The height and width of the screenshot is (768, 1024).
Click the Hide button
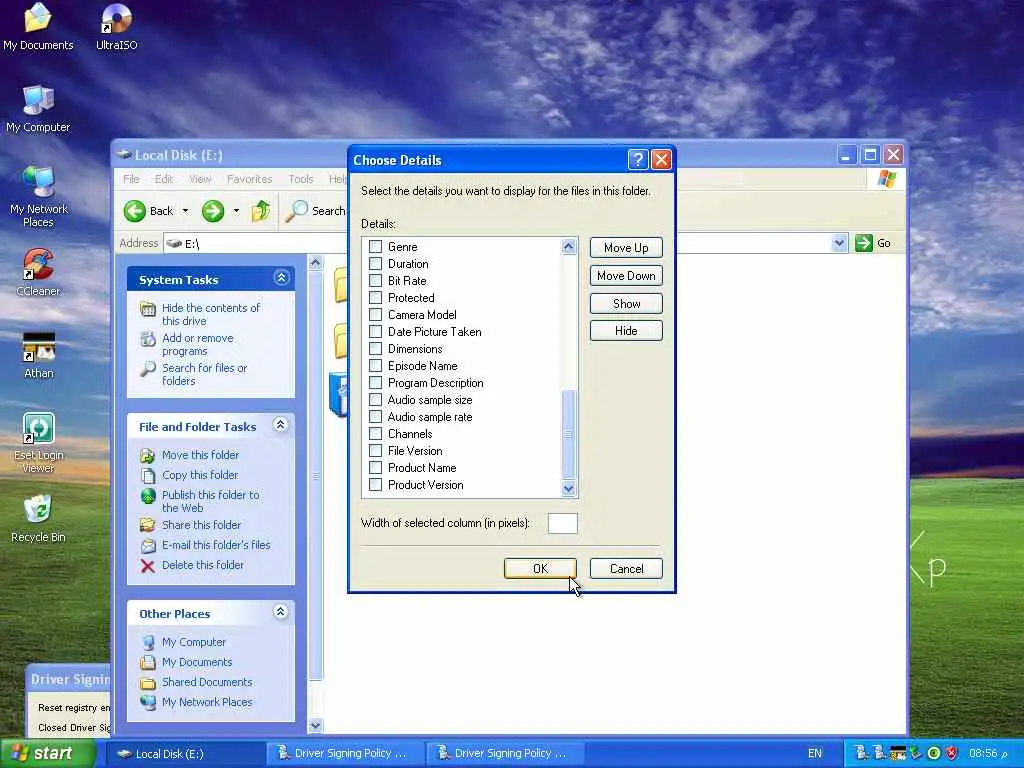(626, 331)
